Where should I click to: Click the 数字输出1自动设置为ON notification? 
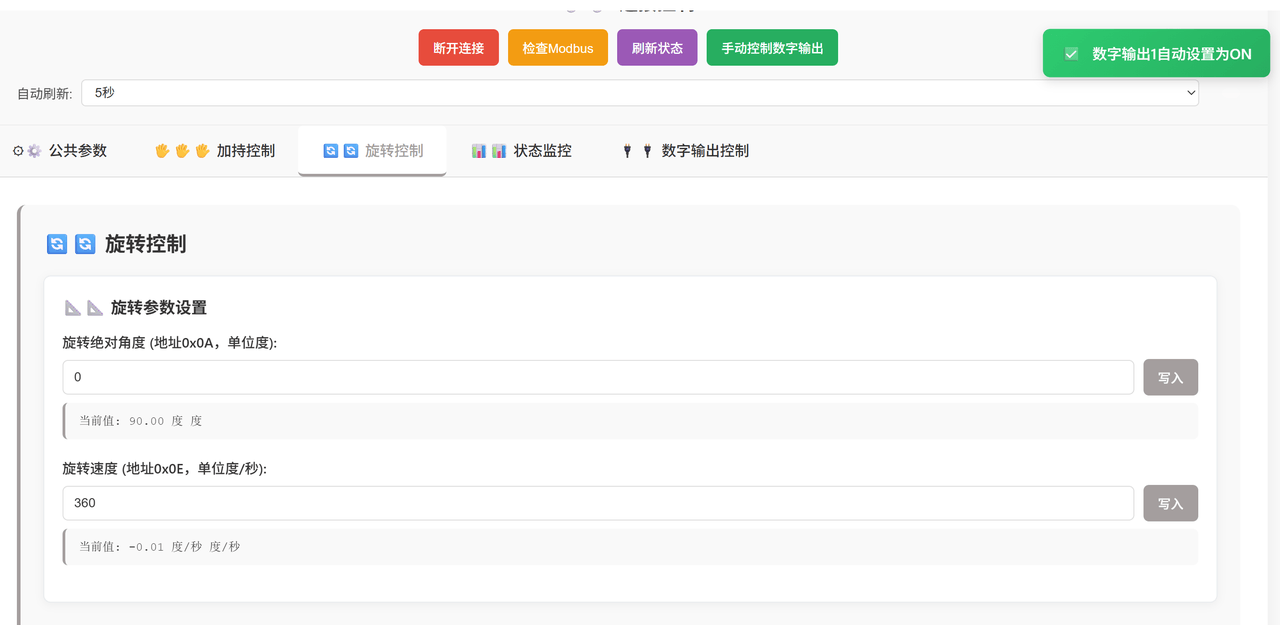click(1171, 54)
